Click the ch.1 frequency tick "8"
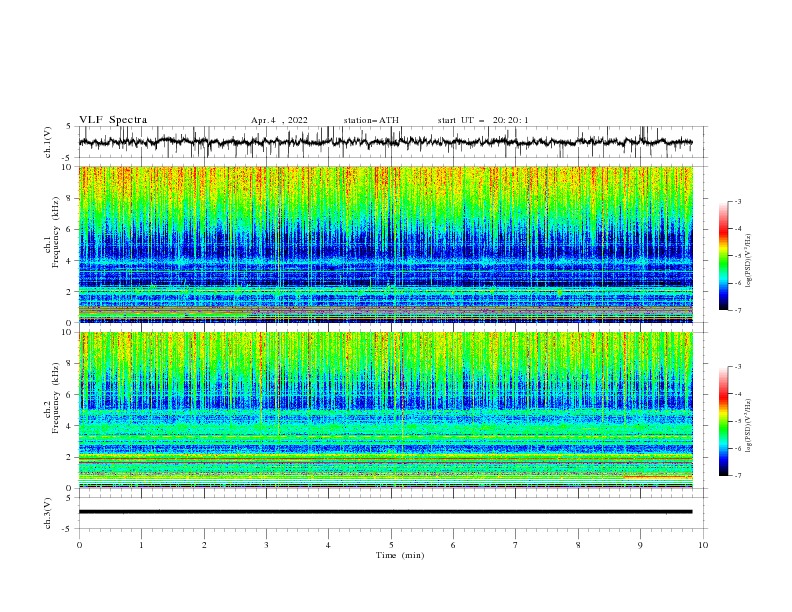 (70, 198)
